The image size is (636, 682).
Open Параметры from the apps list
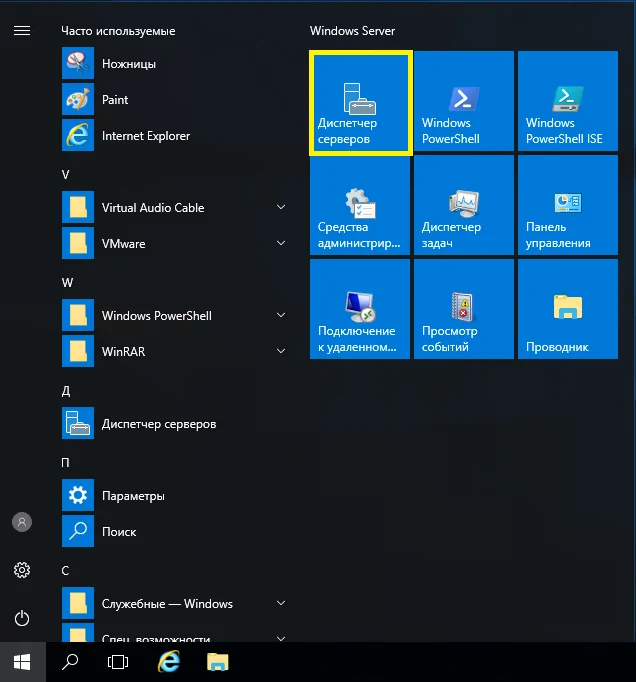174,496
